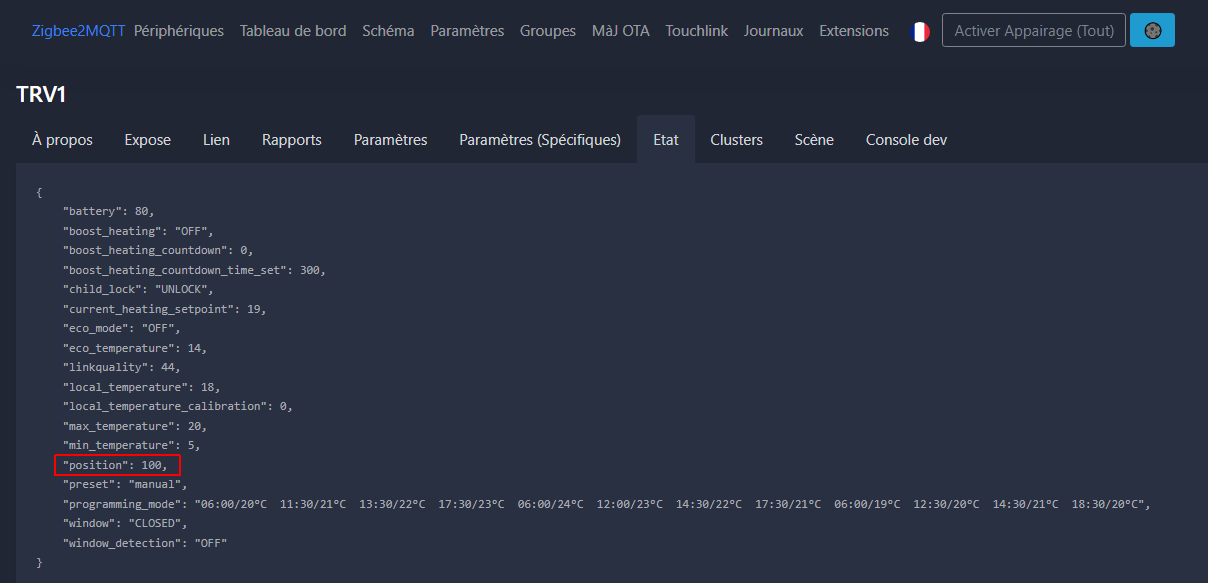Click the "min_temperature": 5 line

[132, 445]
